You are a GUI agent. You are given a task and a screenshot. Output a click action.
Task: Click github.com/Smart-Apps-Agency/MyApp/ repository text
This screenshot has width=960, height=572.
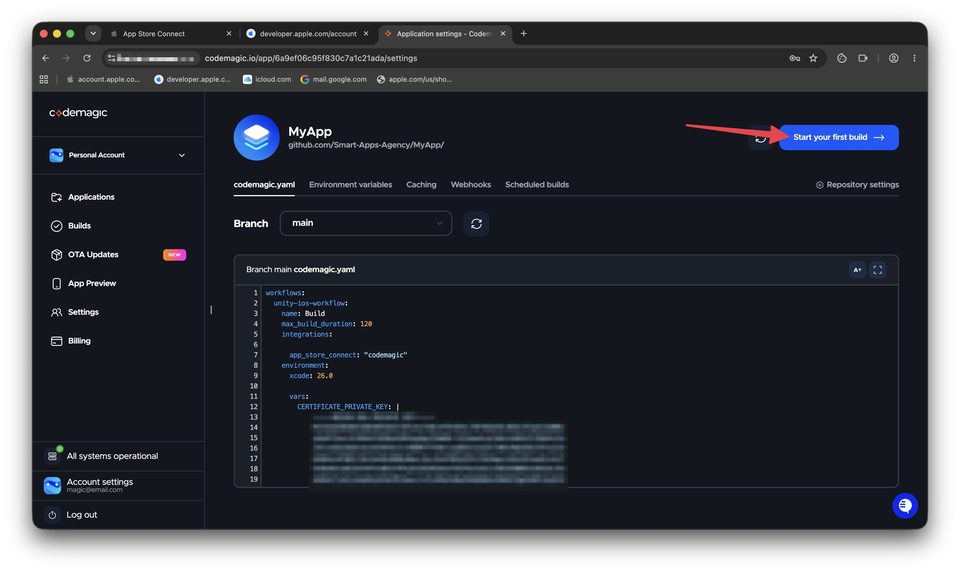366,145
